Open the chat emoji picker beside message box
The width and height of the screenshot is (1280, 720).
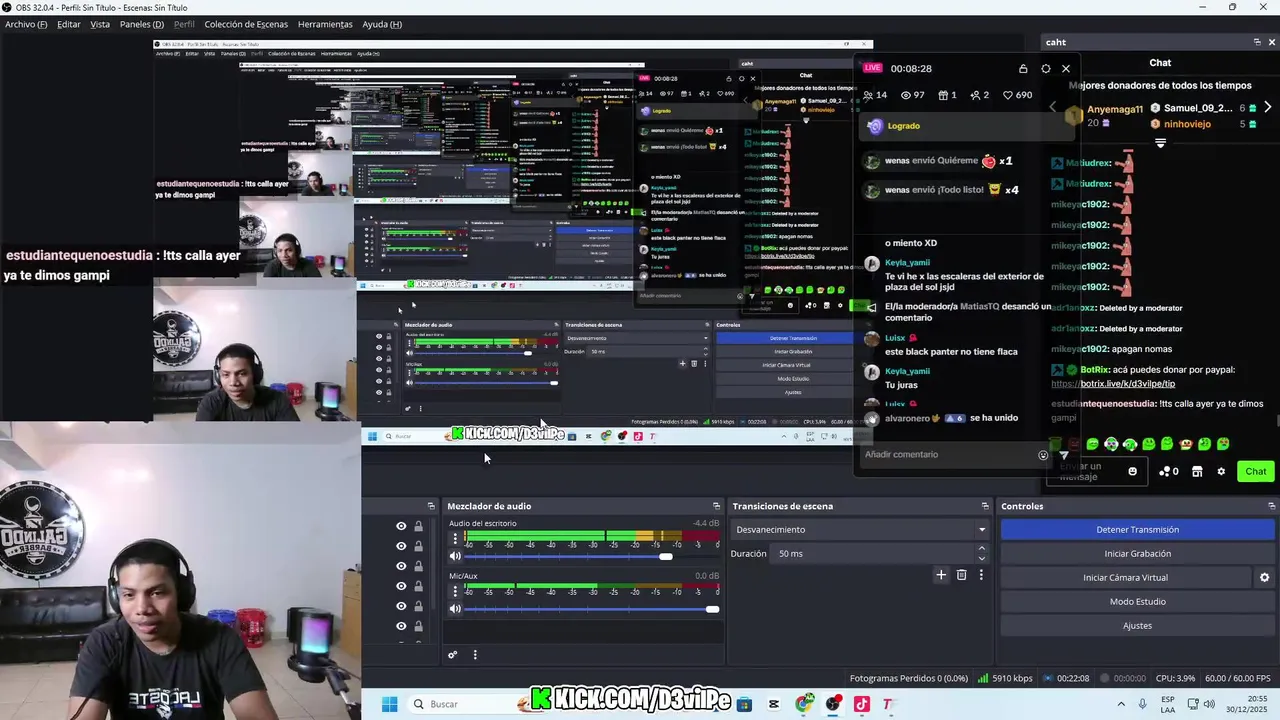coord(1132,472)
